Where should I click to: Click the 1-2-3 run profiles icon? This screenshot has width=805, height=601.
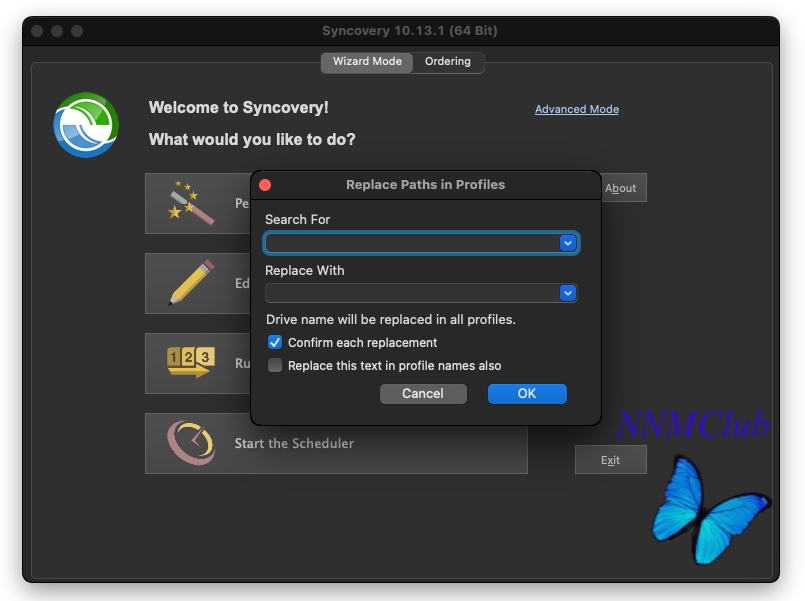(x=190, y=362)
